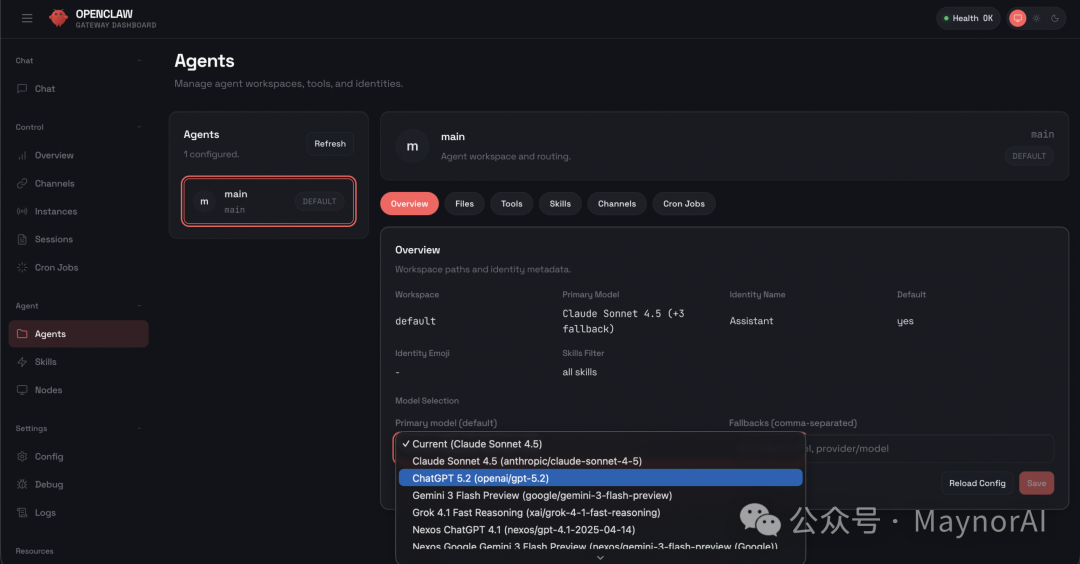Viewport: 1080px width, 564px height.
Task: Click the Primary Model value Claude Sonnet 4.5
Action: pyautogui.click(x=623, y=322)
